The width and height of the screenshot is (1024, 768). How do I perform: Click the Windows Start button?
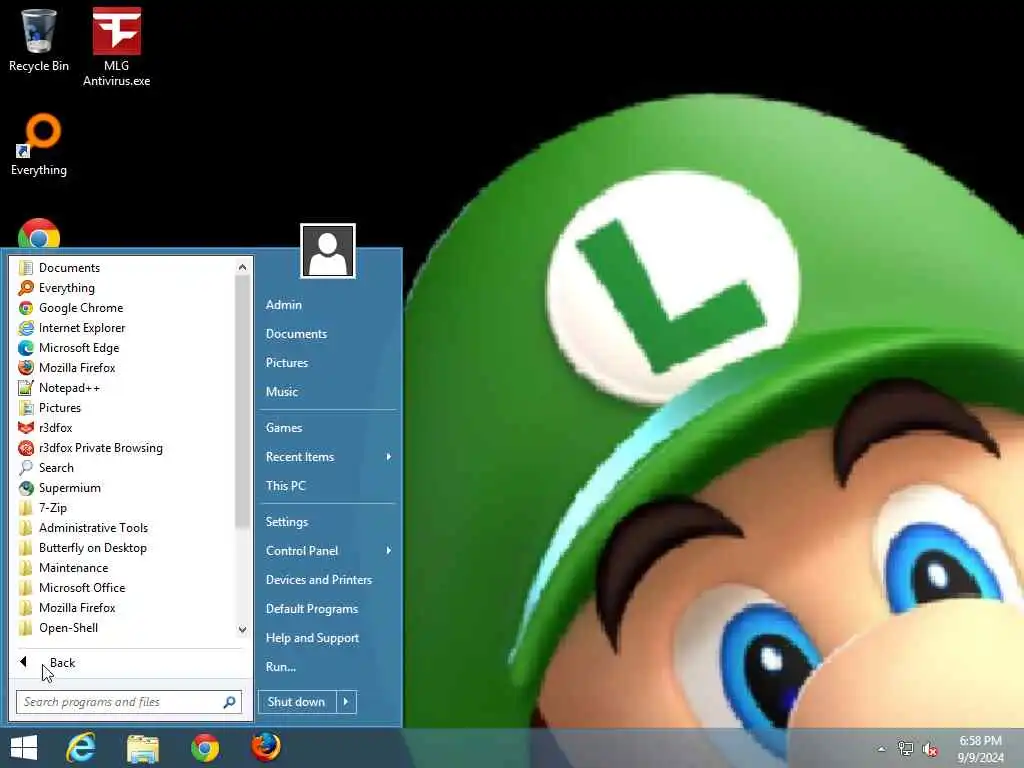[x=24, y=748]
